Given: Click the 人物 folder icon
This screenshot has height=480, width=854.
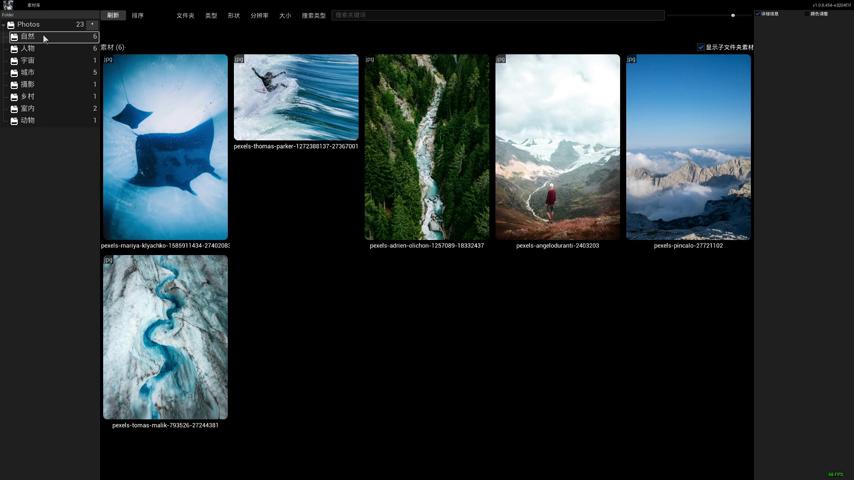Looking at the screenshot, I should pyautogui.click(x=14, y=49).
